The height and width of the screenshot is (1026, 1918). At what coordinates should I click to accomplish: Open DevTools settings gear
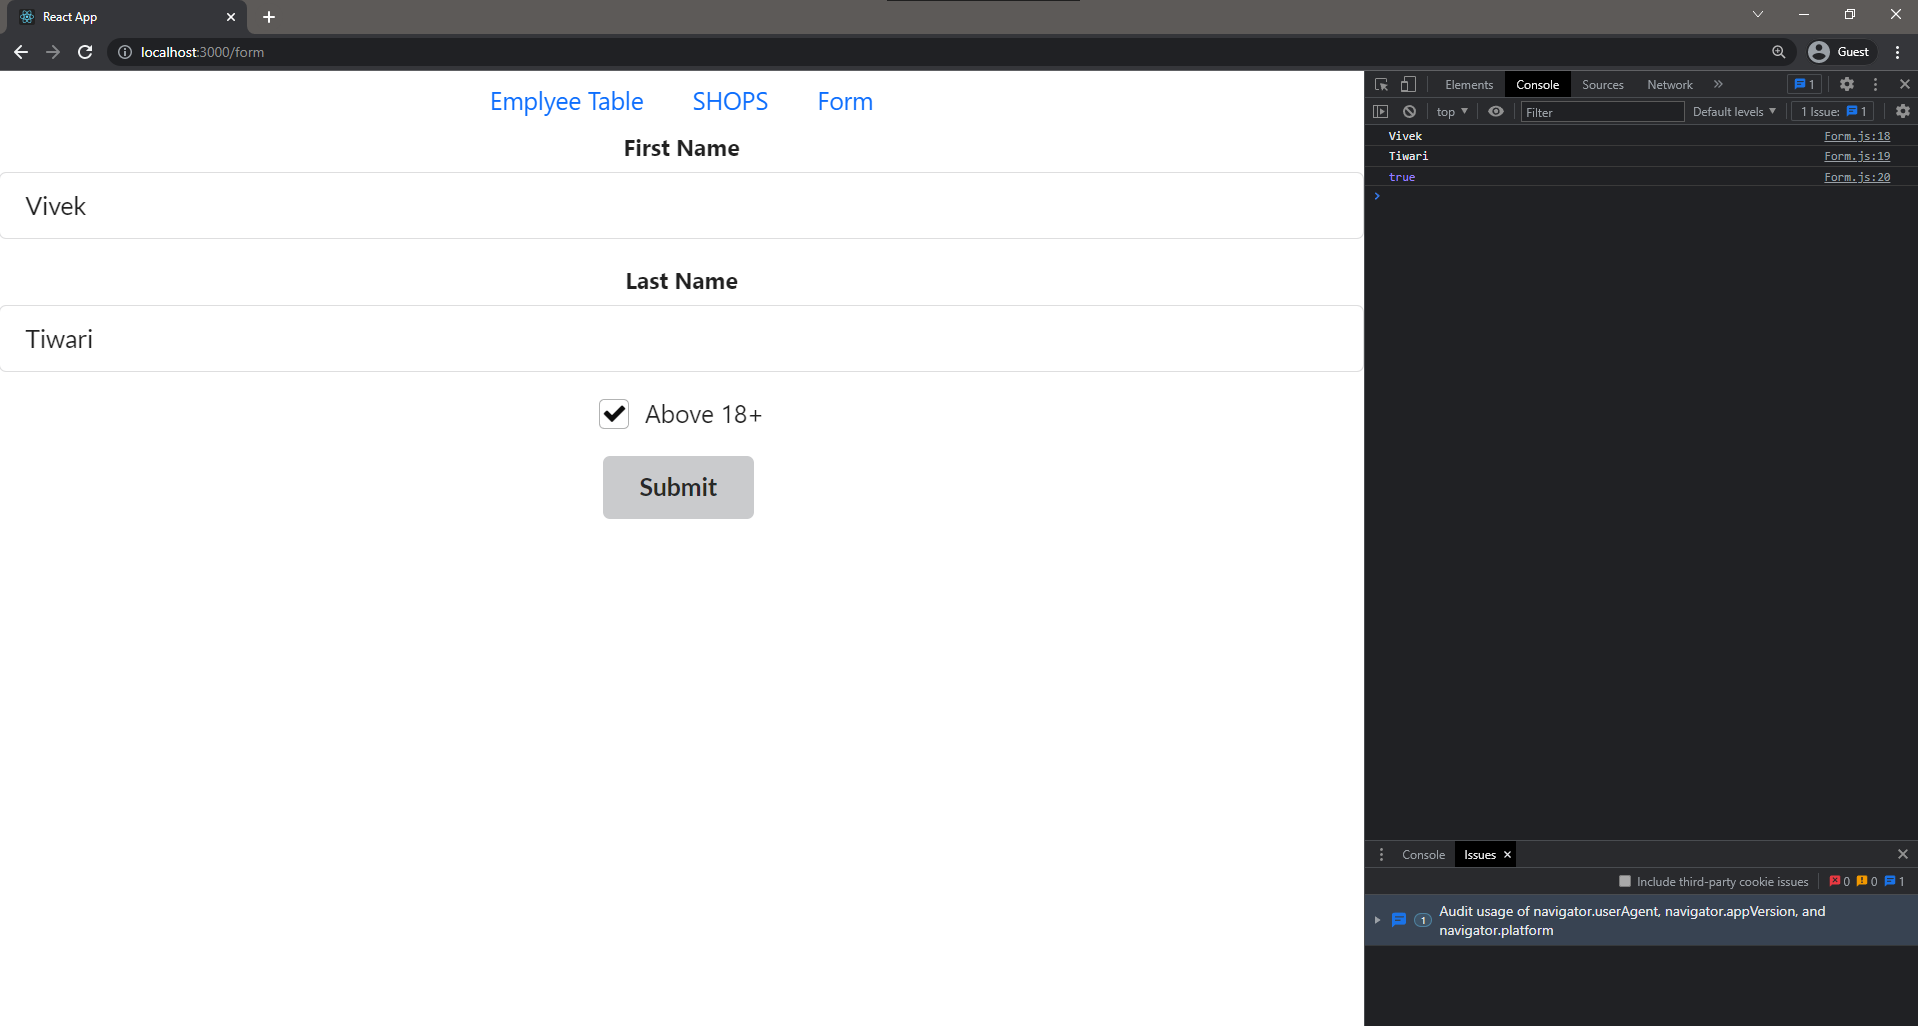point(1847,84)
